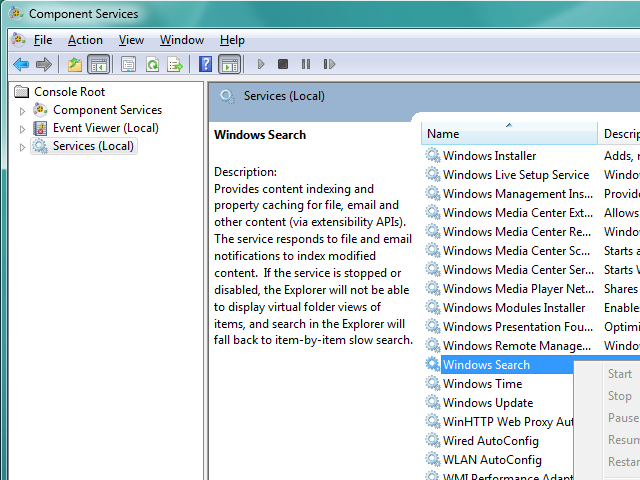This screenshot has width=640, height=480.
Task: Click Restart Service toolbar icon
Action: coord(329,64)
